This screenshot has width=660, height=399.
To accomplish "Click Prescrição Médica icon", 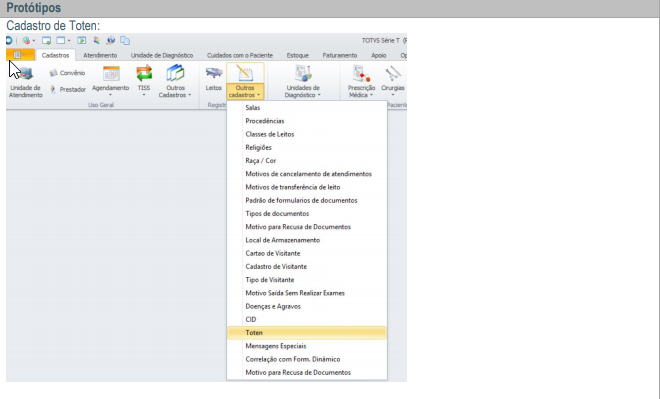I will pos(361,74).
